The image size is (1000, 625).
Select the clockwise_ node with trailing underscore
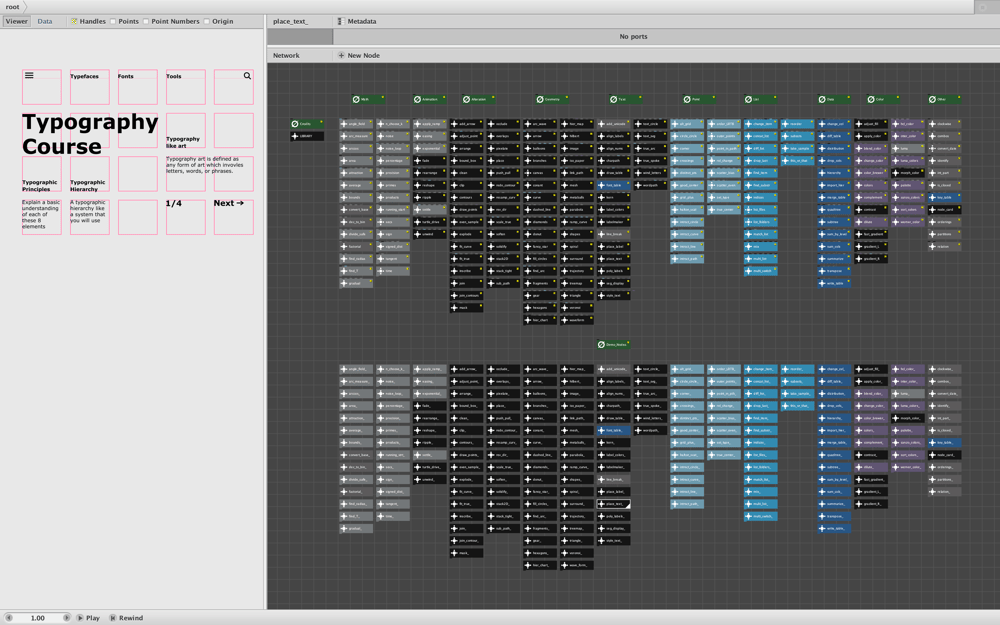click(945, 369)
